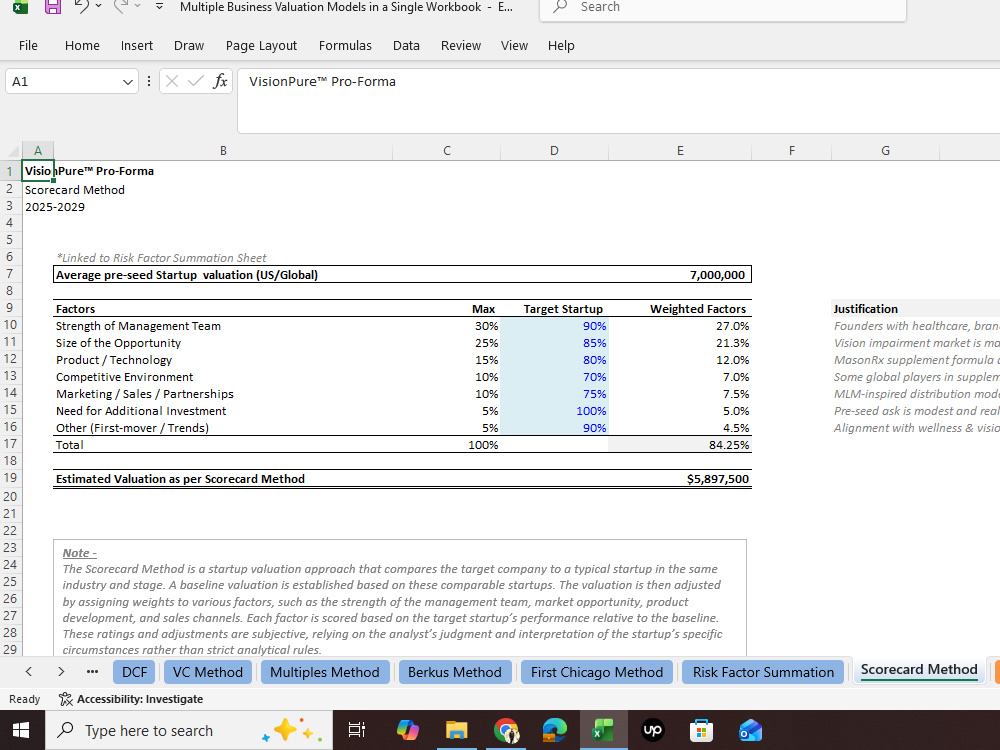Viewport: 1000px width, 750px height.
Task: Open the Redo history dropdown arrow
Action: (x=136, y=6)
